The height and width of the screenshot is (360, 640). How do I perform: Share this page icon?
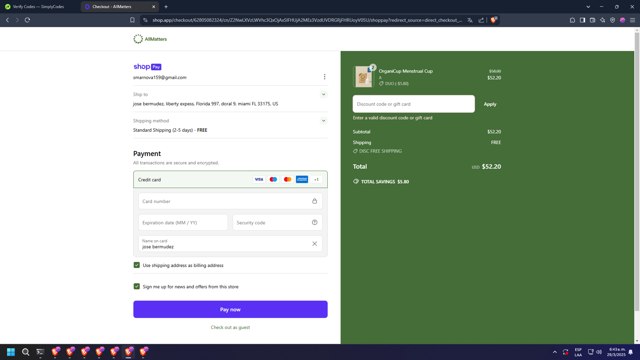(481, 20)
